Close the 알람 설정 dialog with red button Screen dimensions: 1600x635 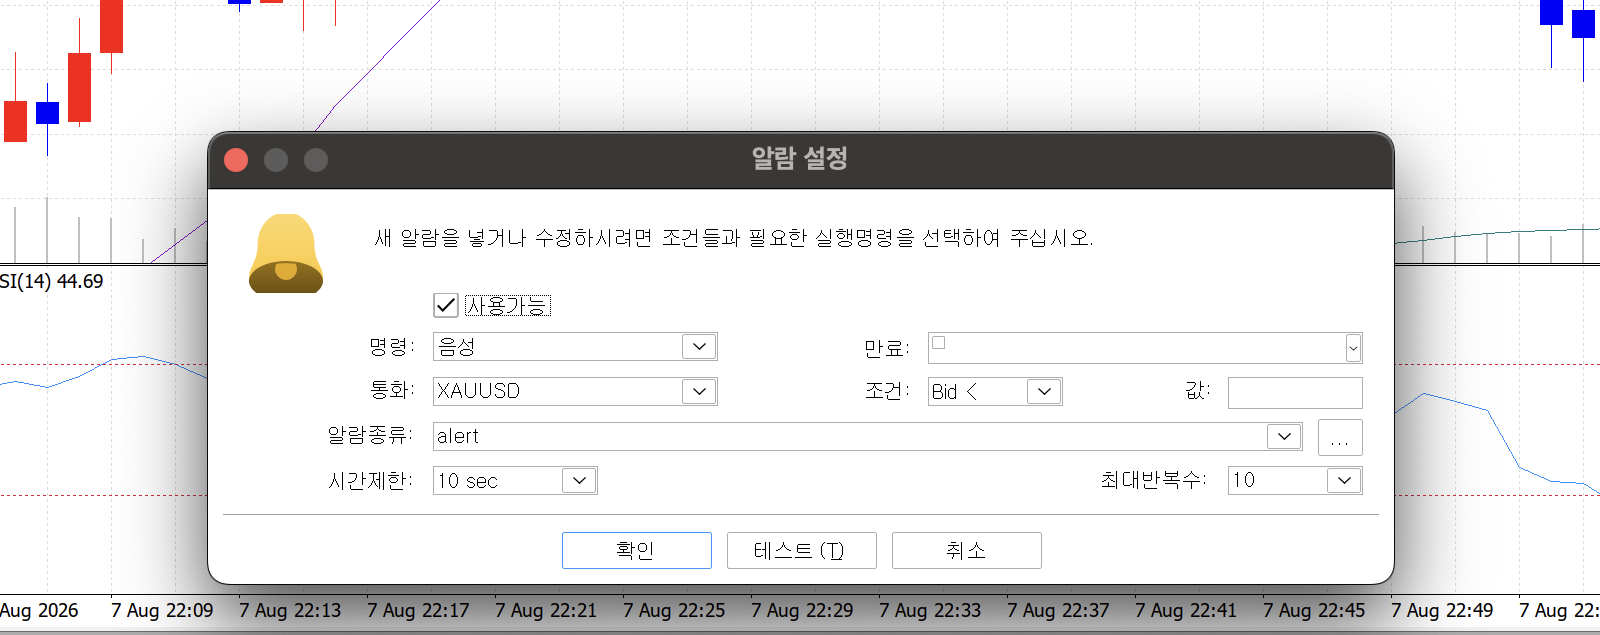point(236,160)
